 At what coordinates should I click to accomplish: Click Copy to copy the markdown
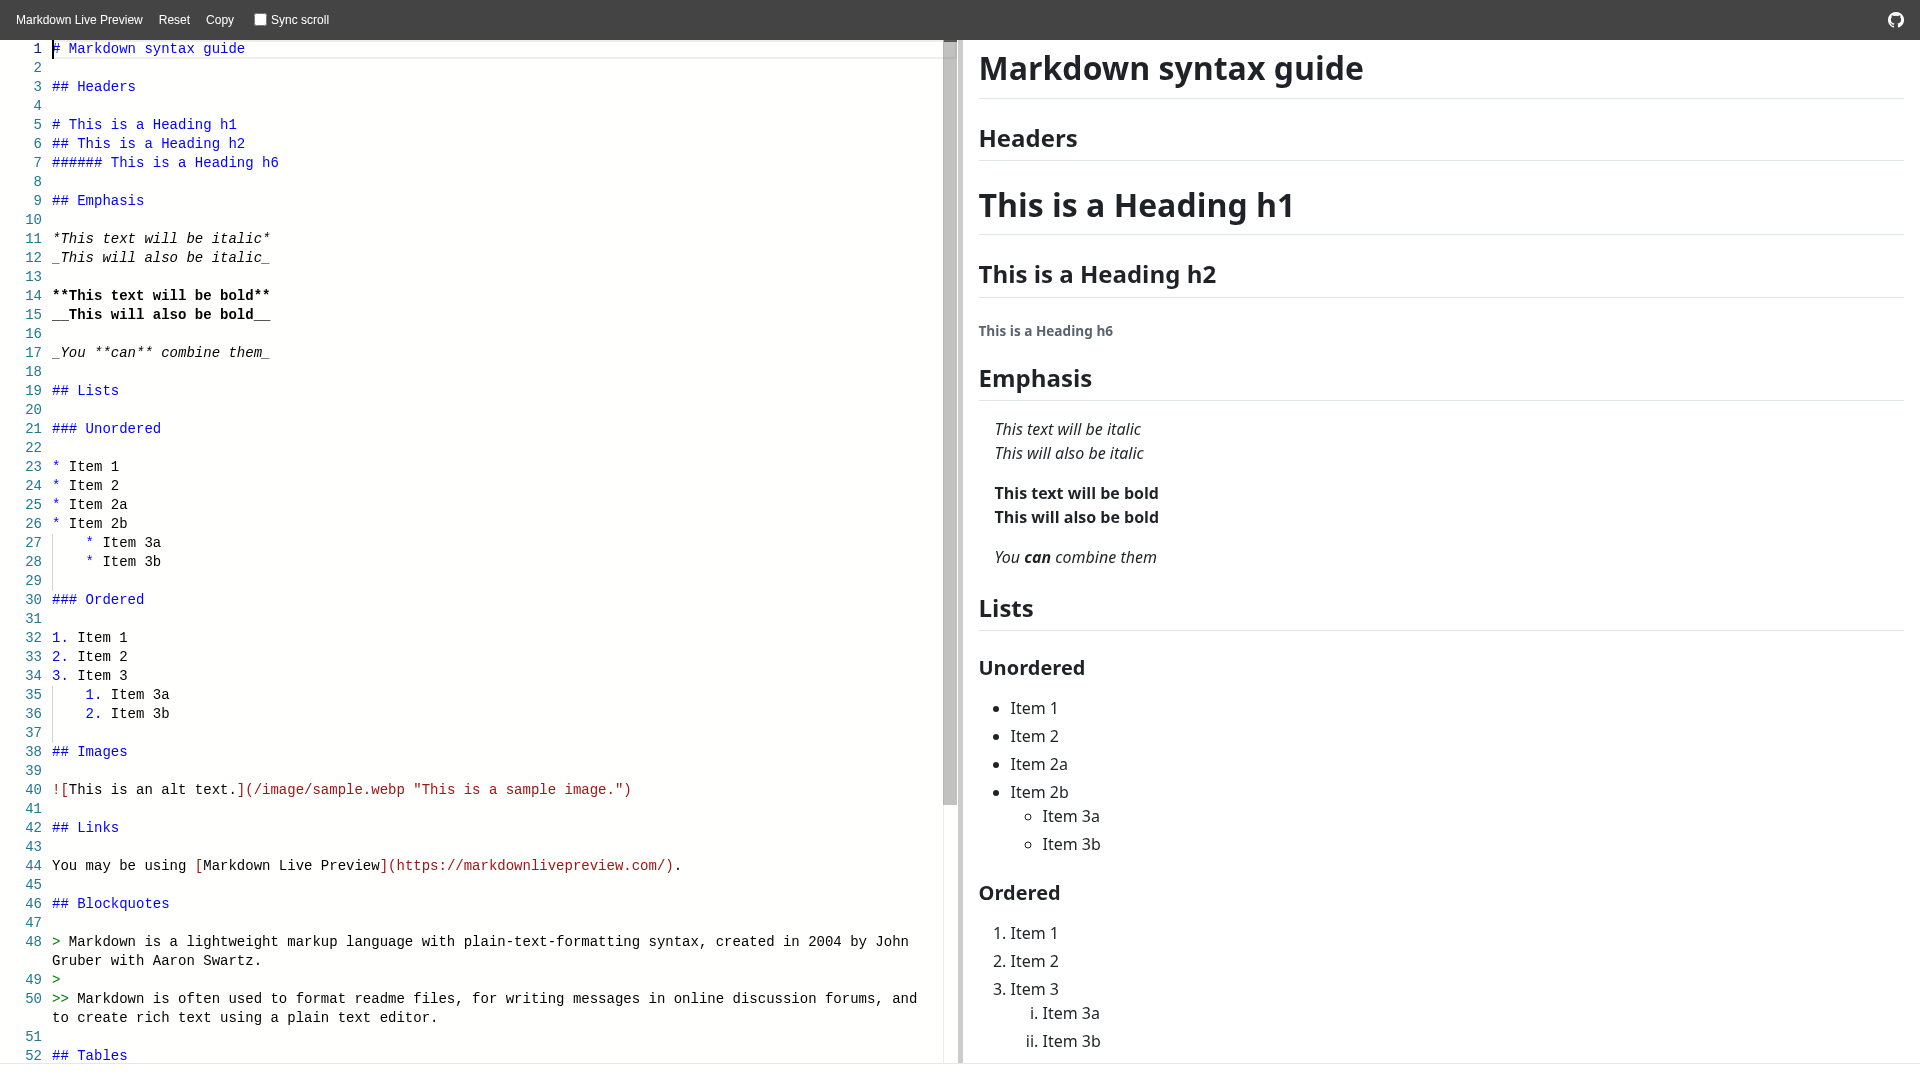tap(219, 20)
